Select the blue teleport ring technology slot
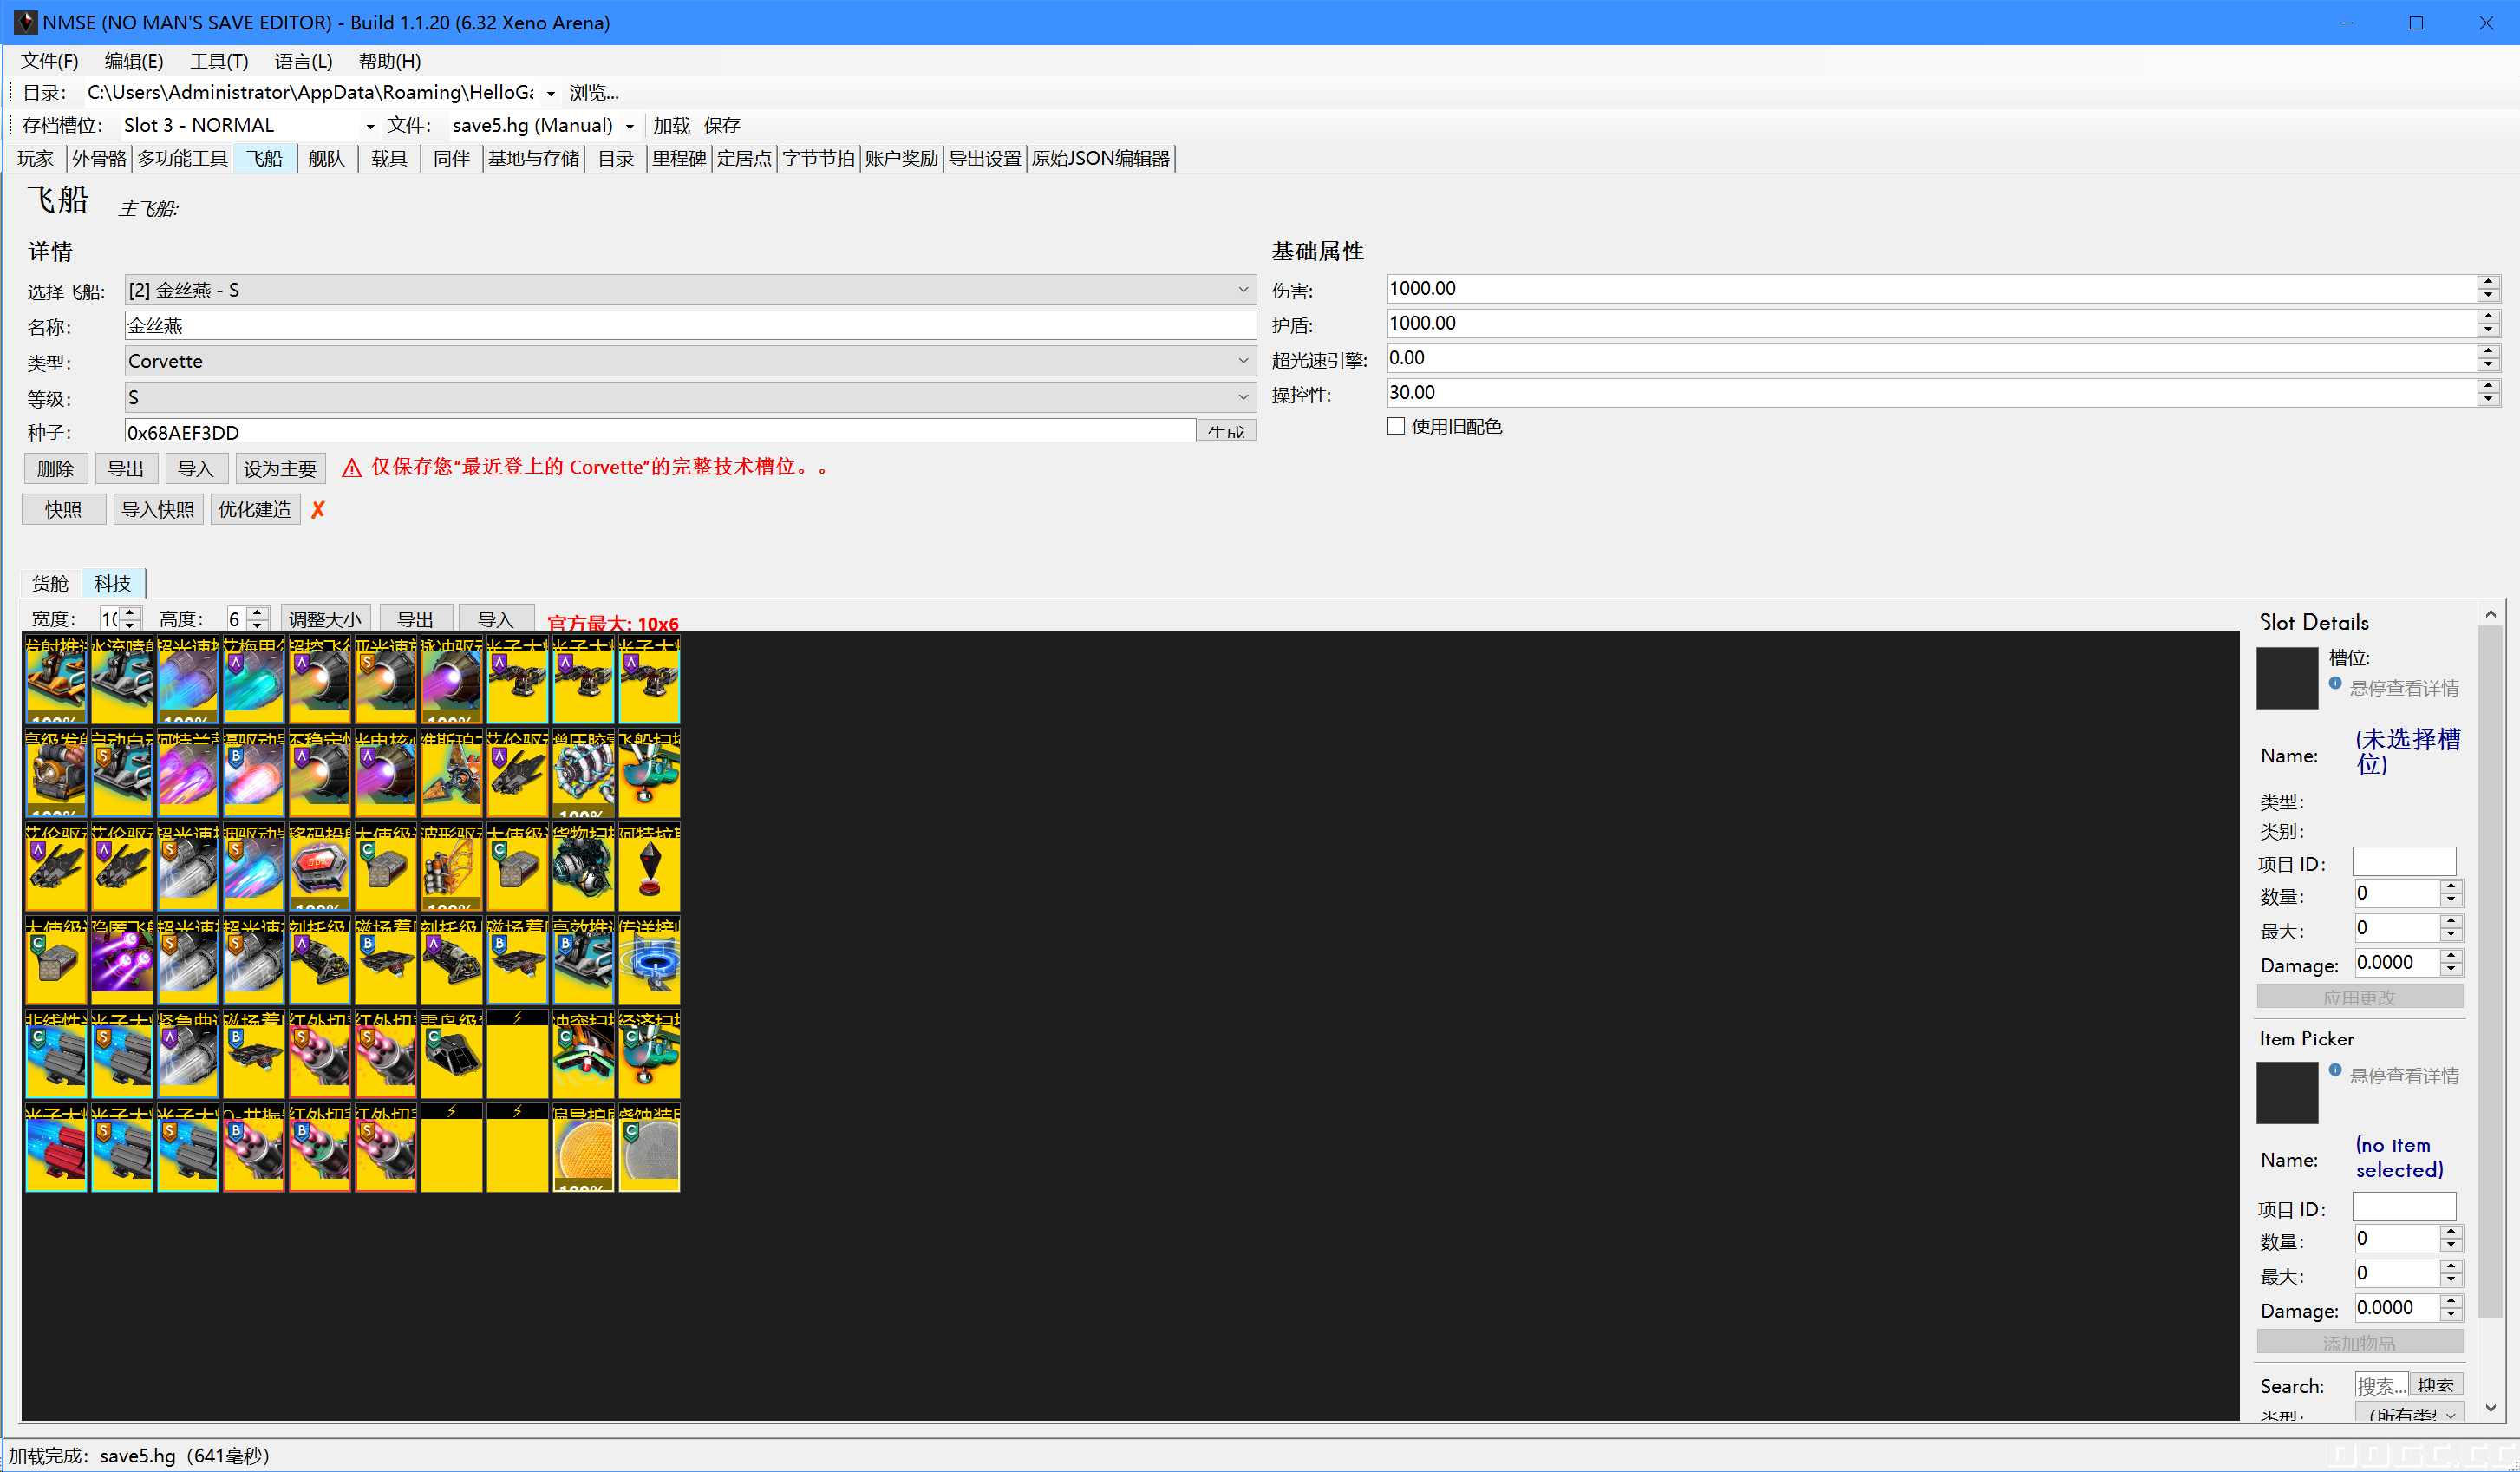 pos(649,961)
